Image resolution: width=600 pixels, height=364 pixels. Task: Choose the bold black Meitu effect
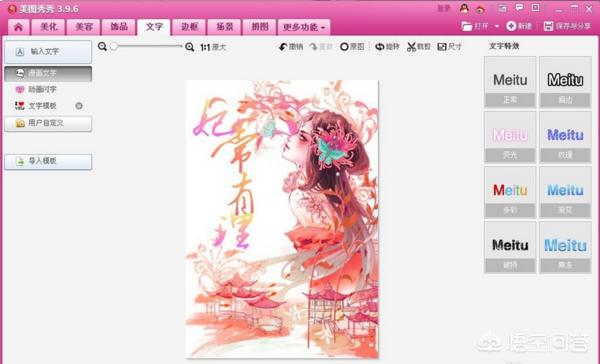click(510, 247)
